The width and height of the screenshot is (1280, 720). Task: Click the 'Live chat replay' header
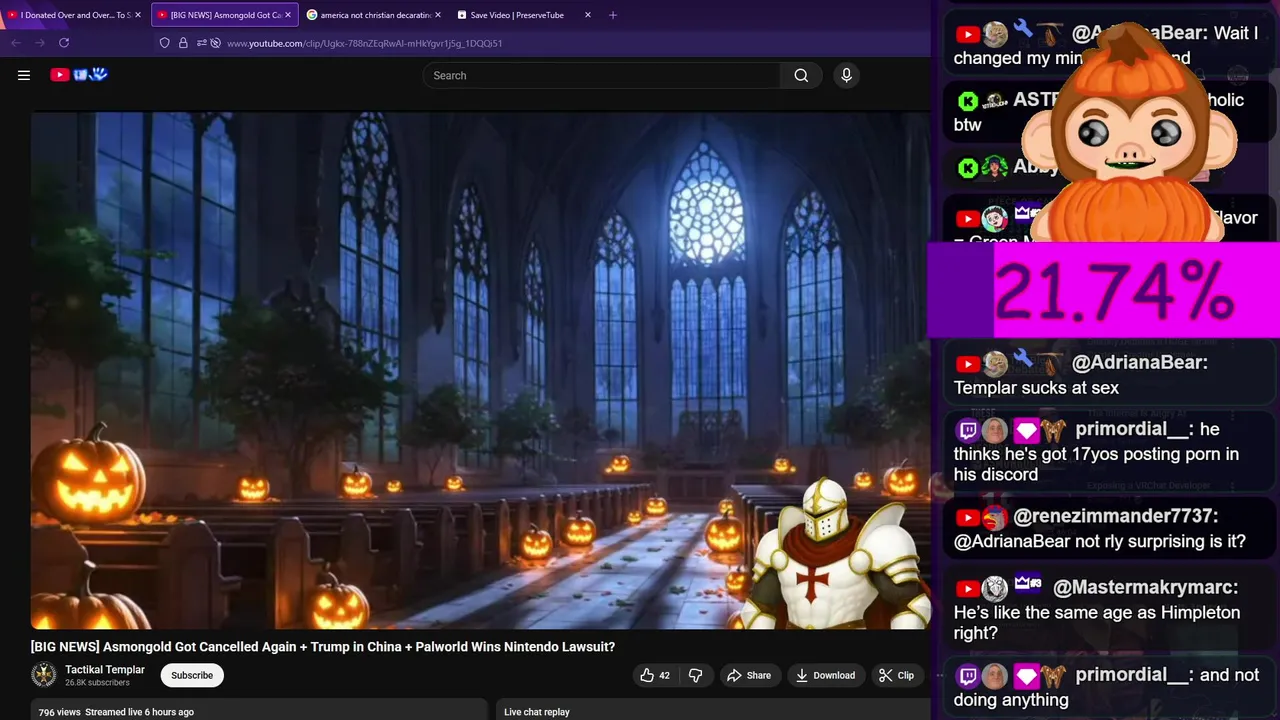pos(537,712)
